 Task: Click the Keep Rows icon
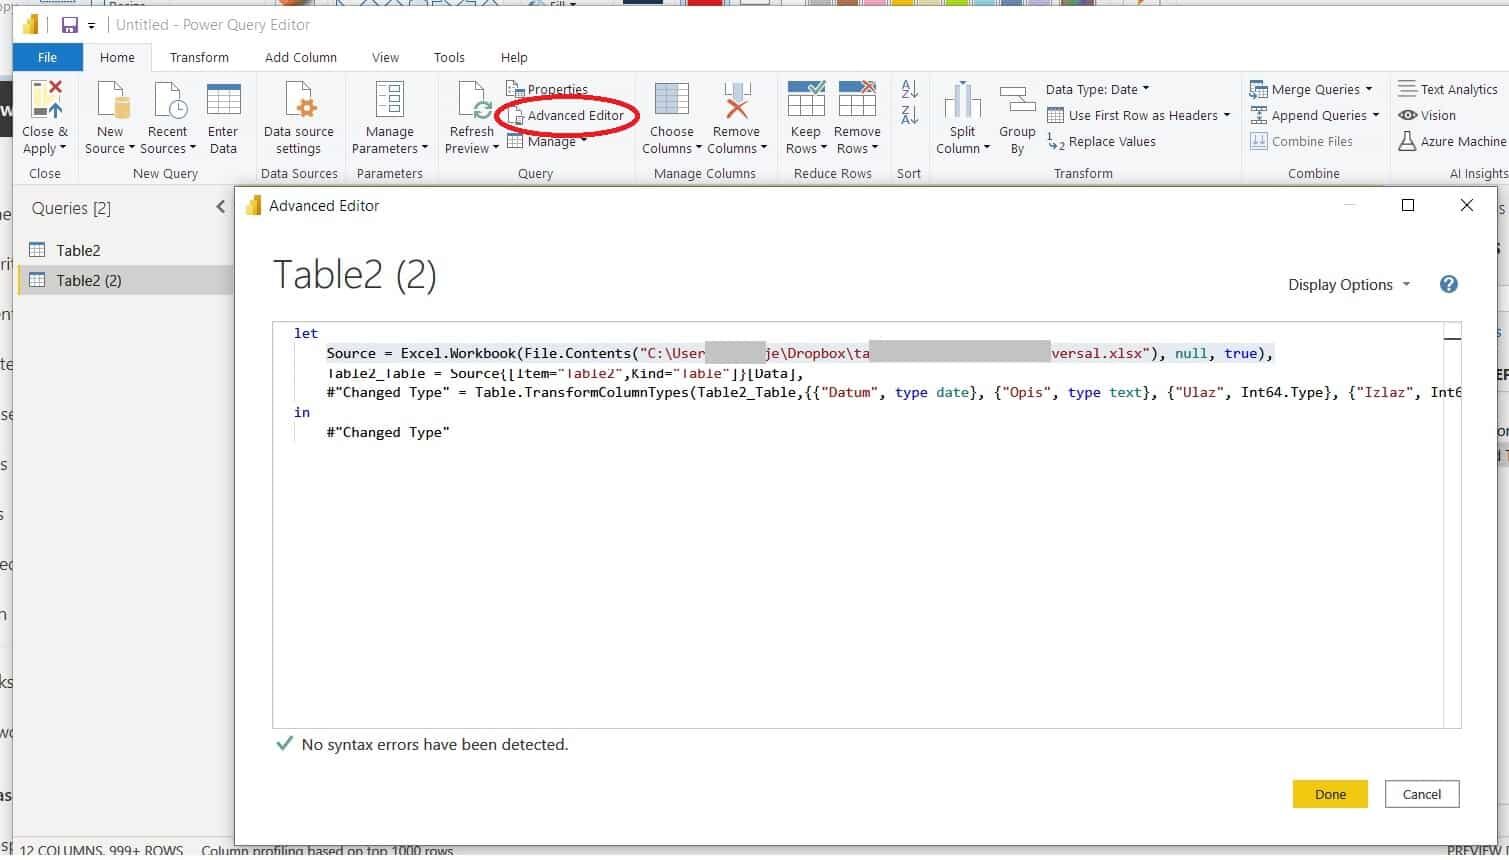pos(806,100)
